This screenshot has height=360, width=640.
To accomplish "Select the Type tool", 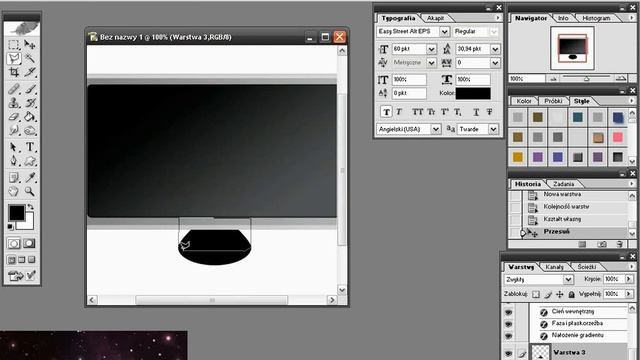I will tap(29, 147).
